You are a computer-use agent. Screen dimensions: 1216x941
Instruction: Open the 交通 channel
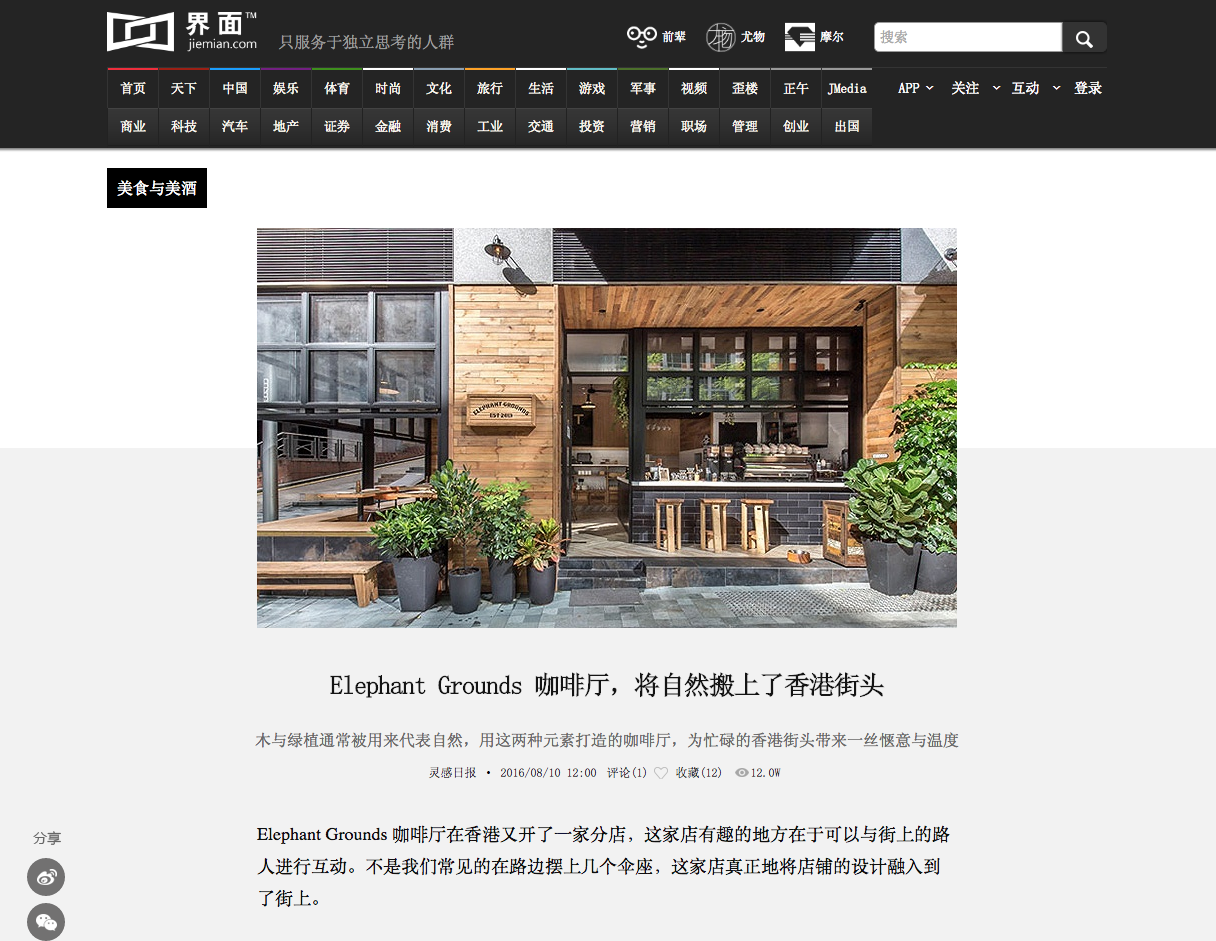(x=540, y=126)
